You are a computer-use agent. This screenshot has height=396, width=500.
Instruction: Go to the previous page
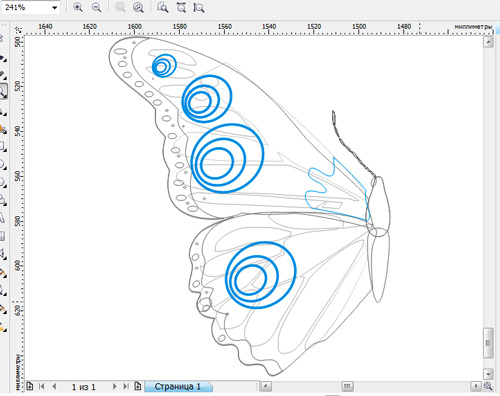tap(54, 386)
